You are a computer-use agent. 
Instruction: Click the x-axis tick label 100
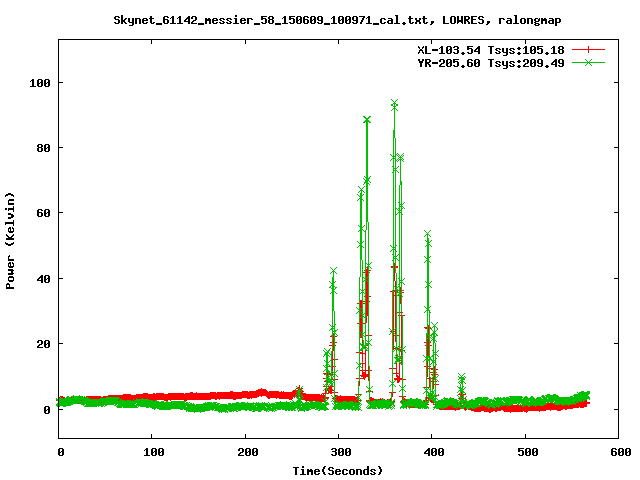pyautogui.click(x=152, y=453)
